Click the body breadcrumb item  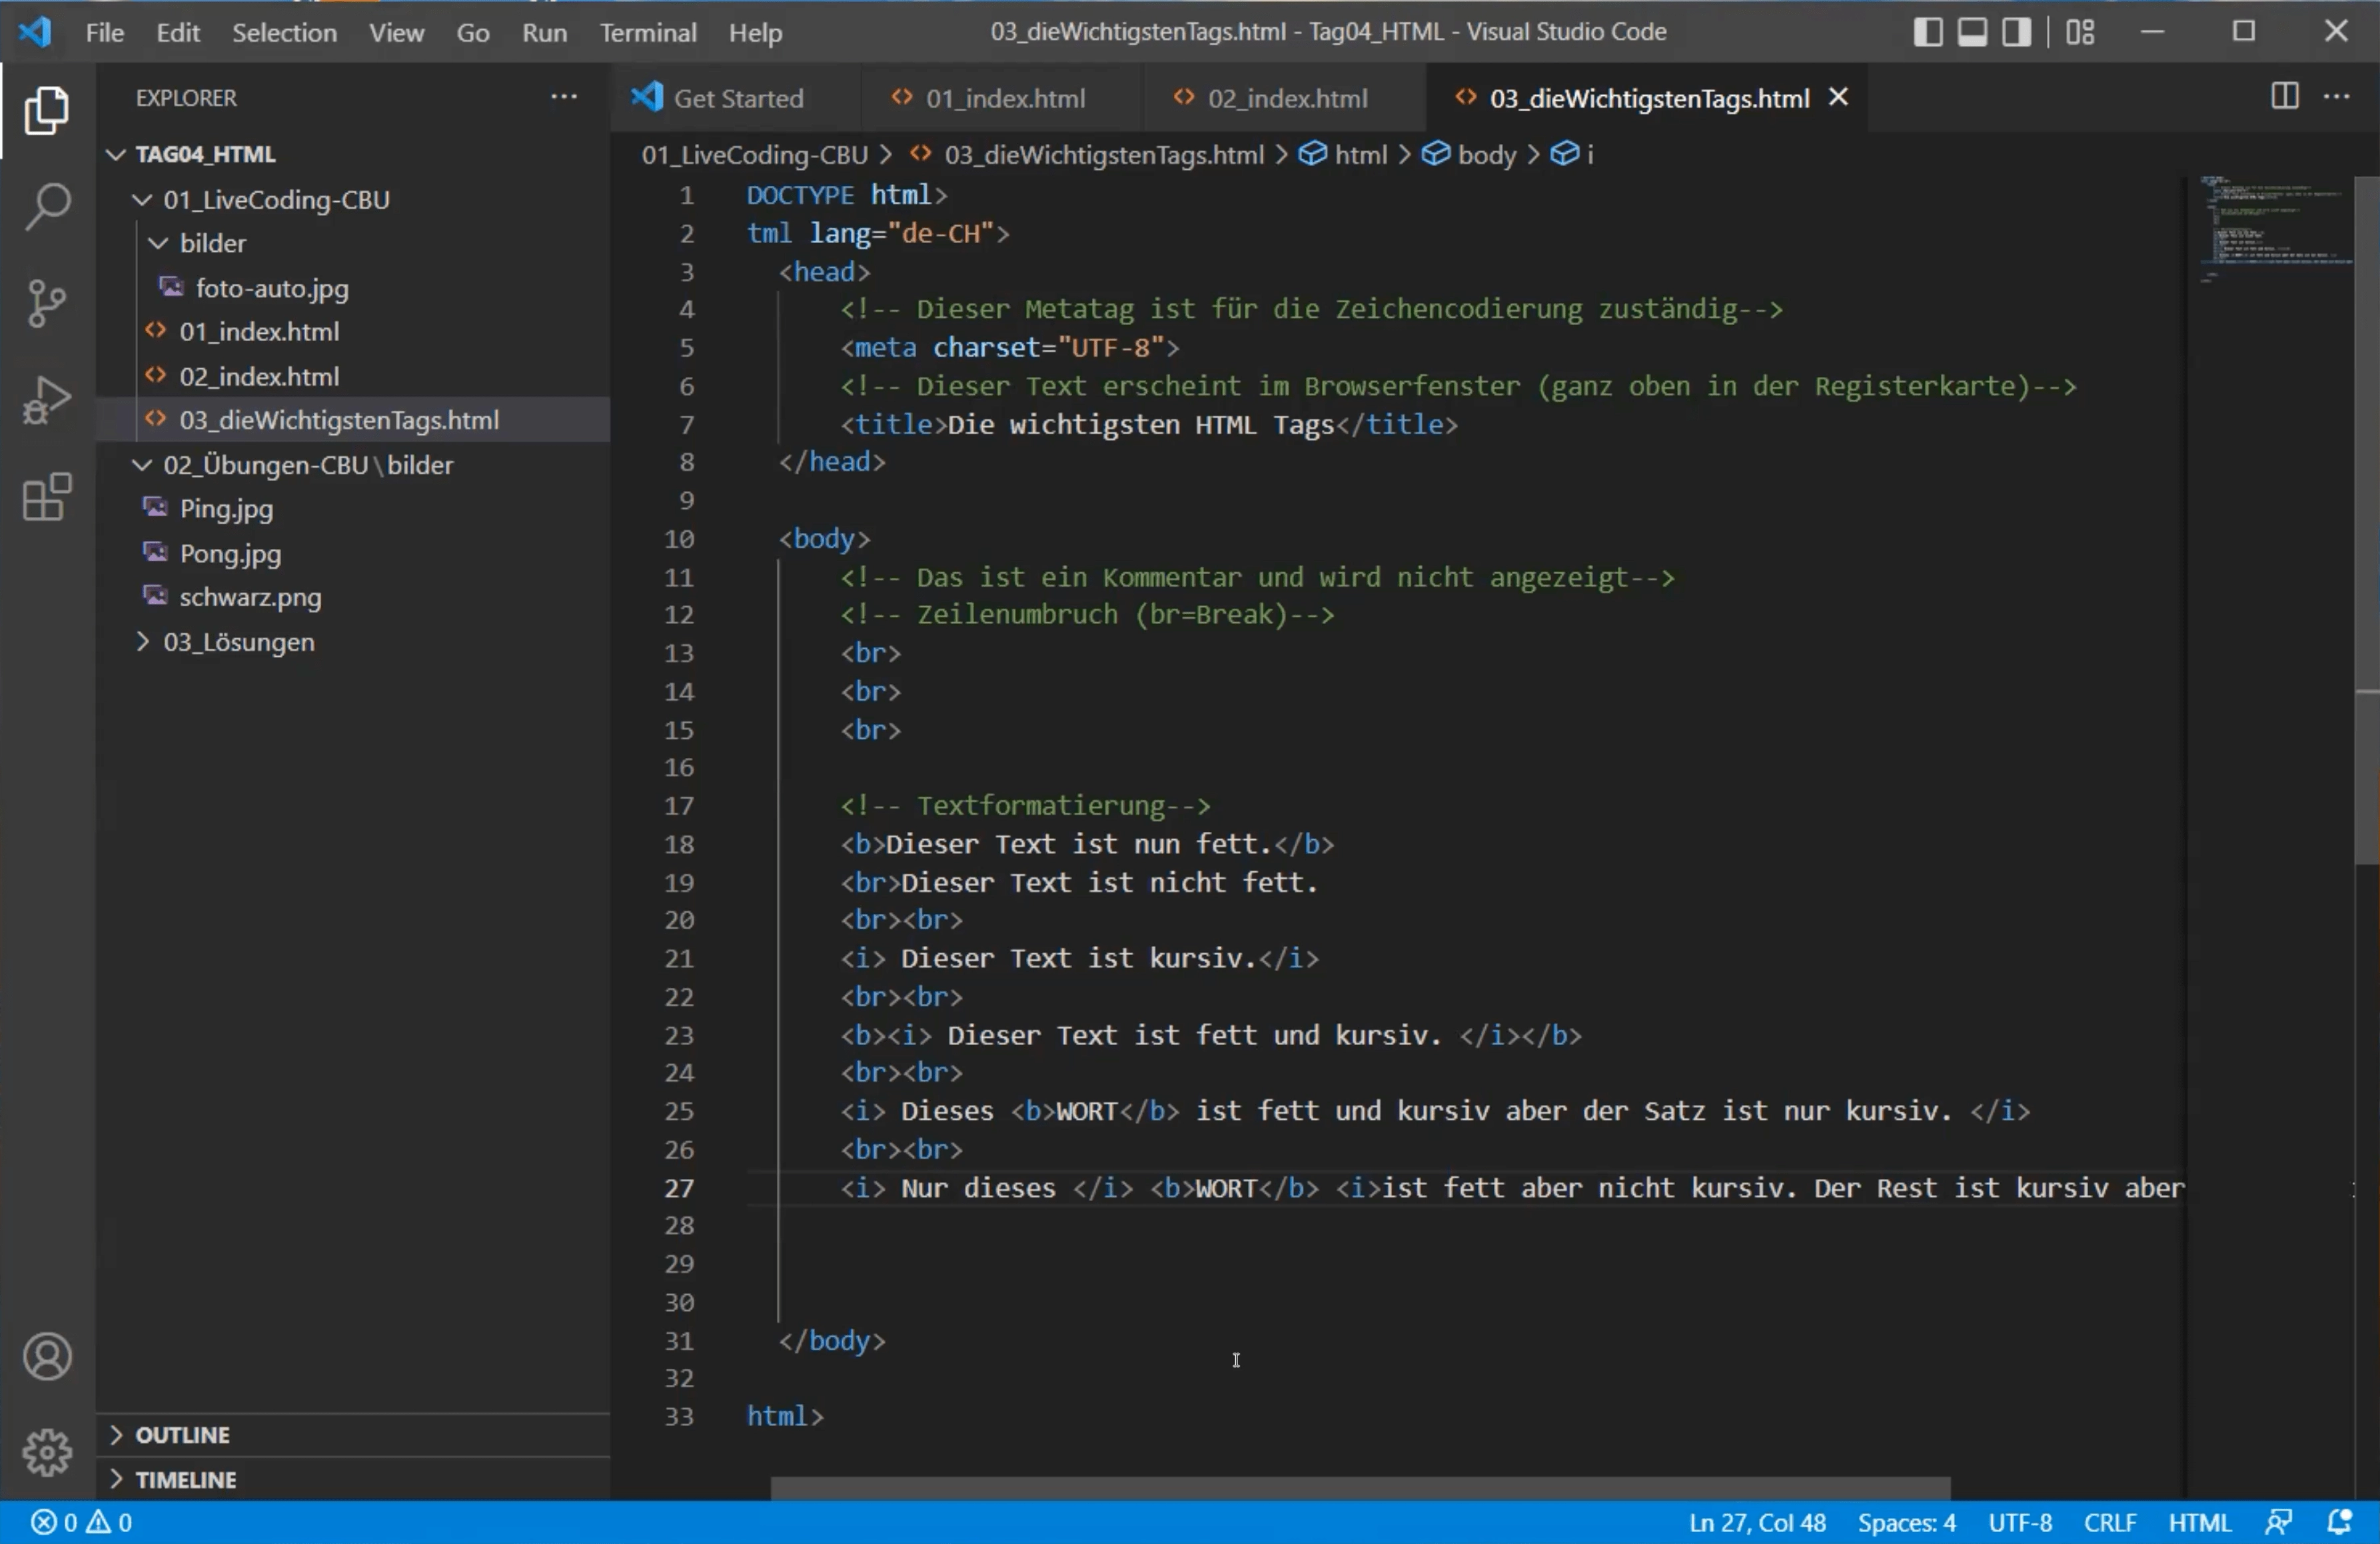(1487, 155)
